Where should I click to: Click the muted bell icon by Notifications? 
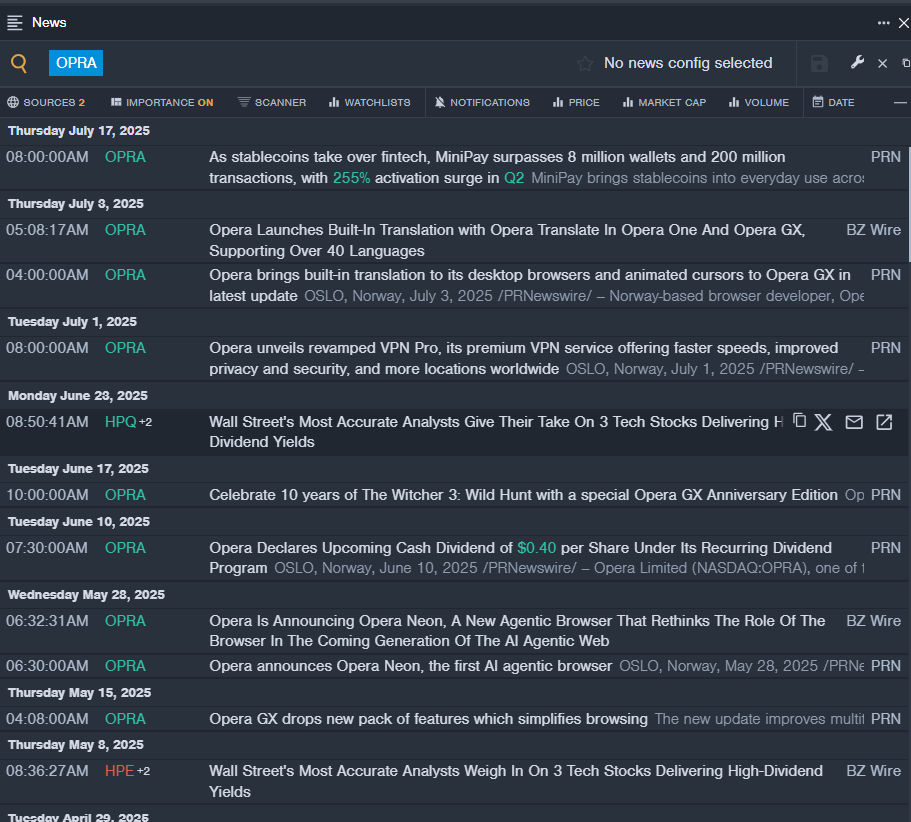(440, 102)
